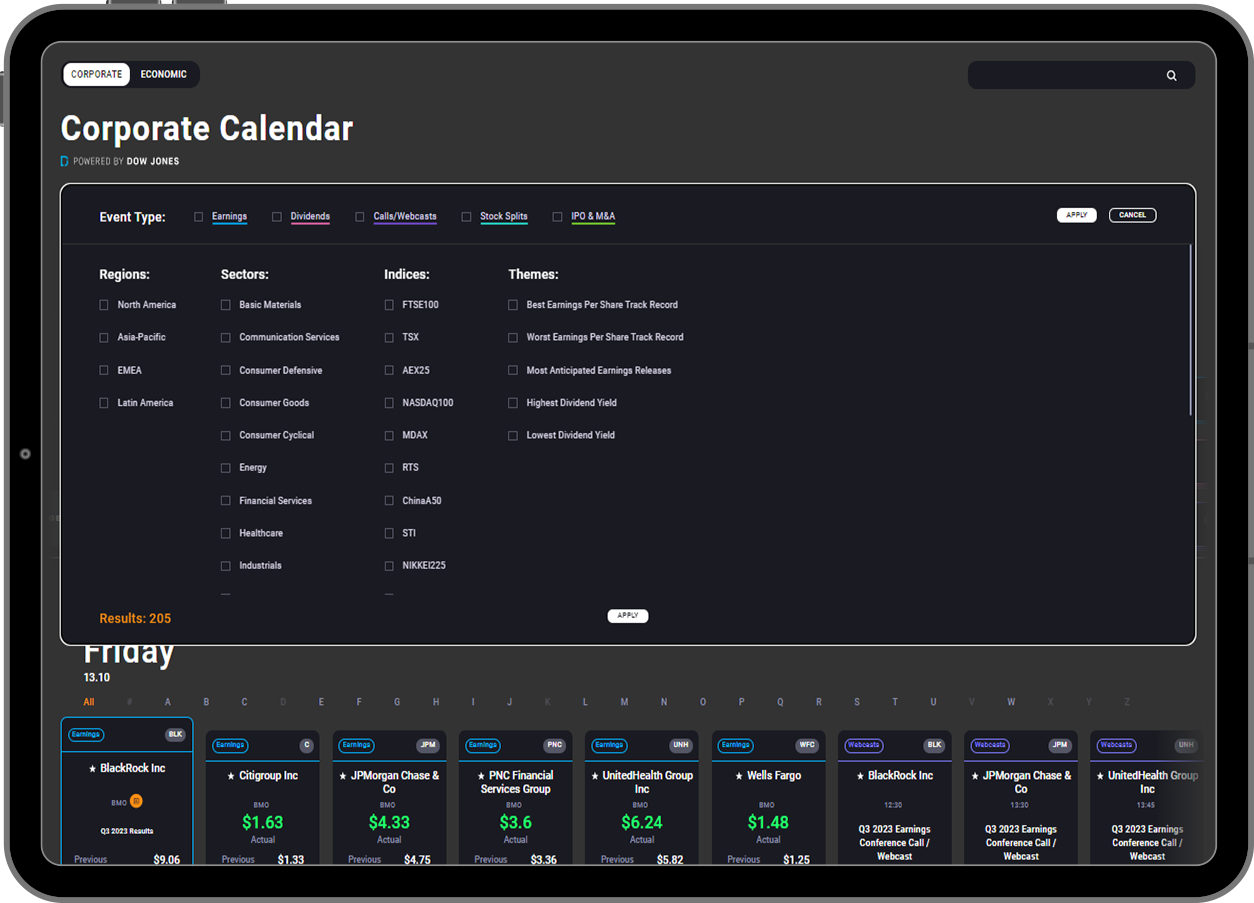1254x903 pixels.
Task: Check Worst Earnings Per Share Track Record
Action: (x=513, y=338)
